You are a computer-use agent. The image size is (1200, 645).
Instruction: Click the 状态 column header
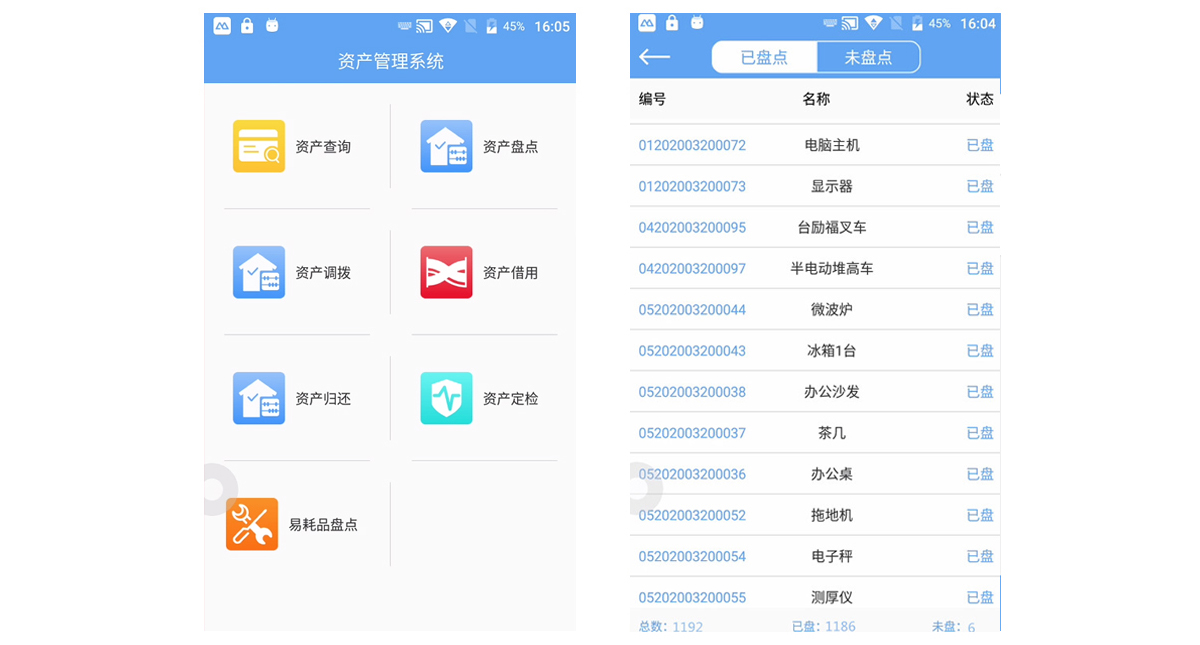point(979,99)
